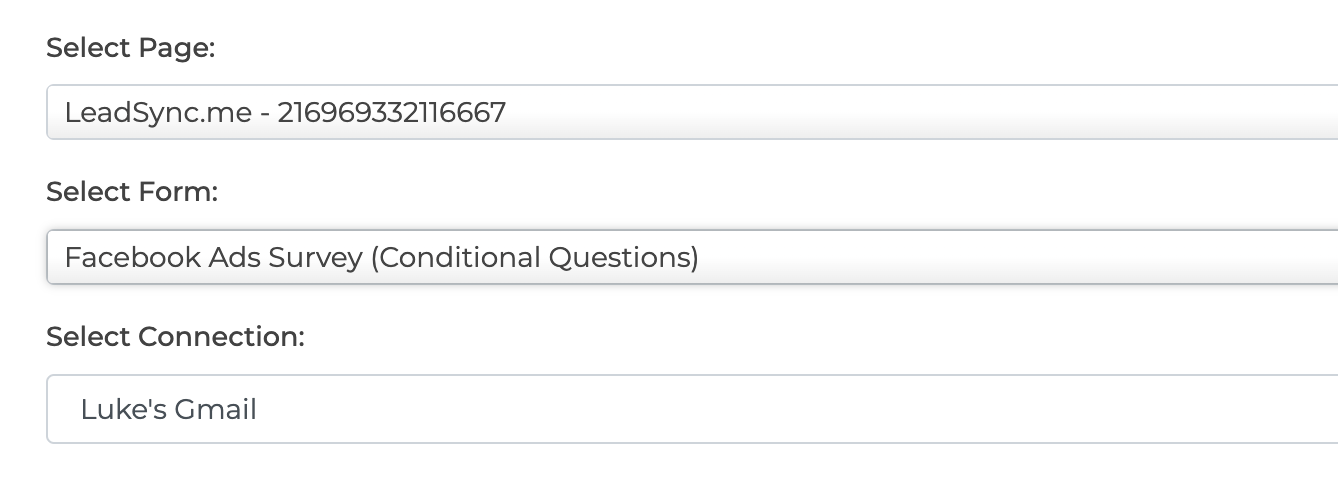Open the Select Form dropdown
Image resolution: width=1338 pixels, height=478 pixels.
click(692, 257)
